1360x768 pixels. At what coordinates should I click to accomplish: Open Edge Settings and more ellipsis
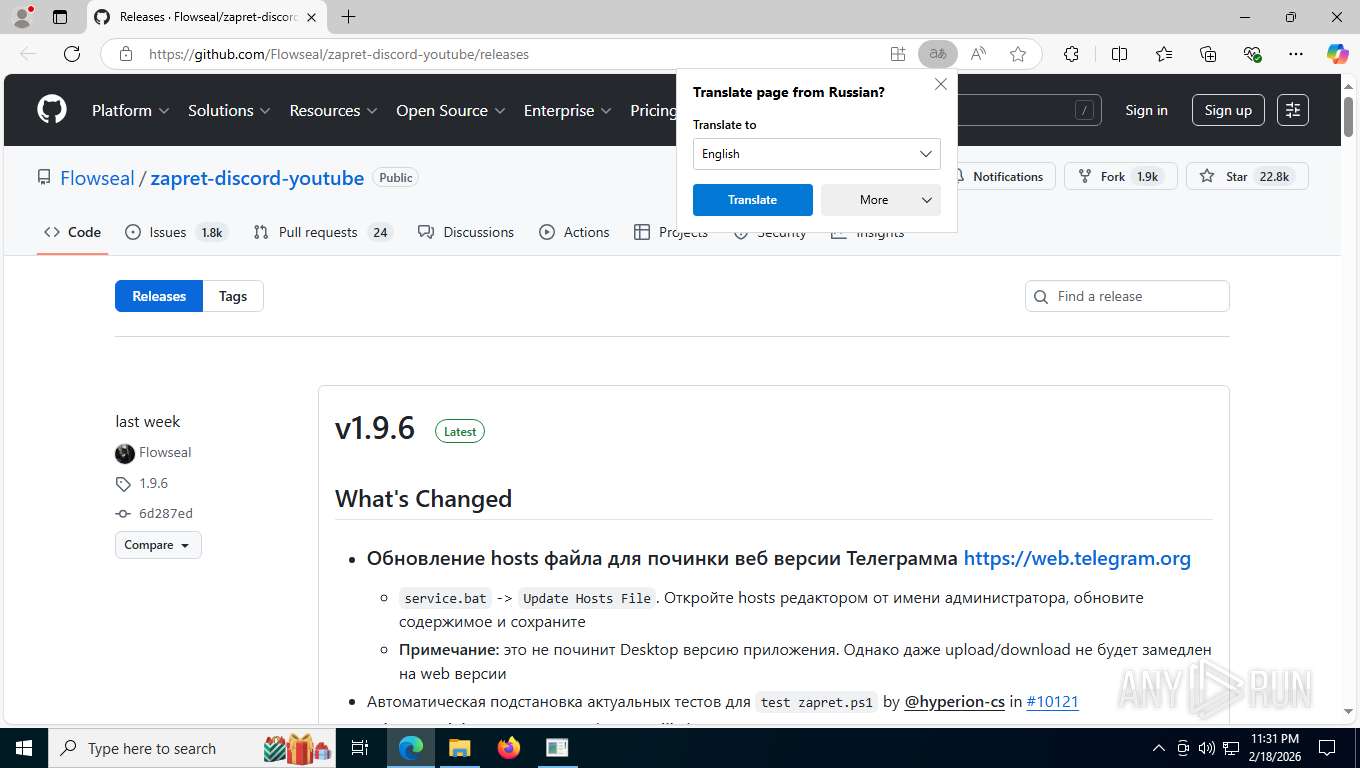(1296, 54)
